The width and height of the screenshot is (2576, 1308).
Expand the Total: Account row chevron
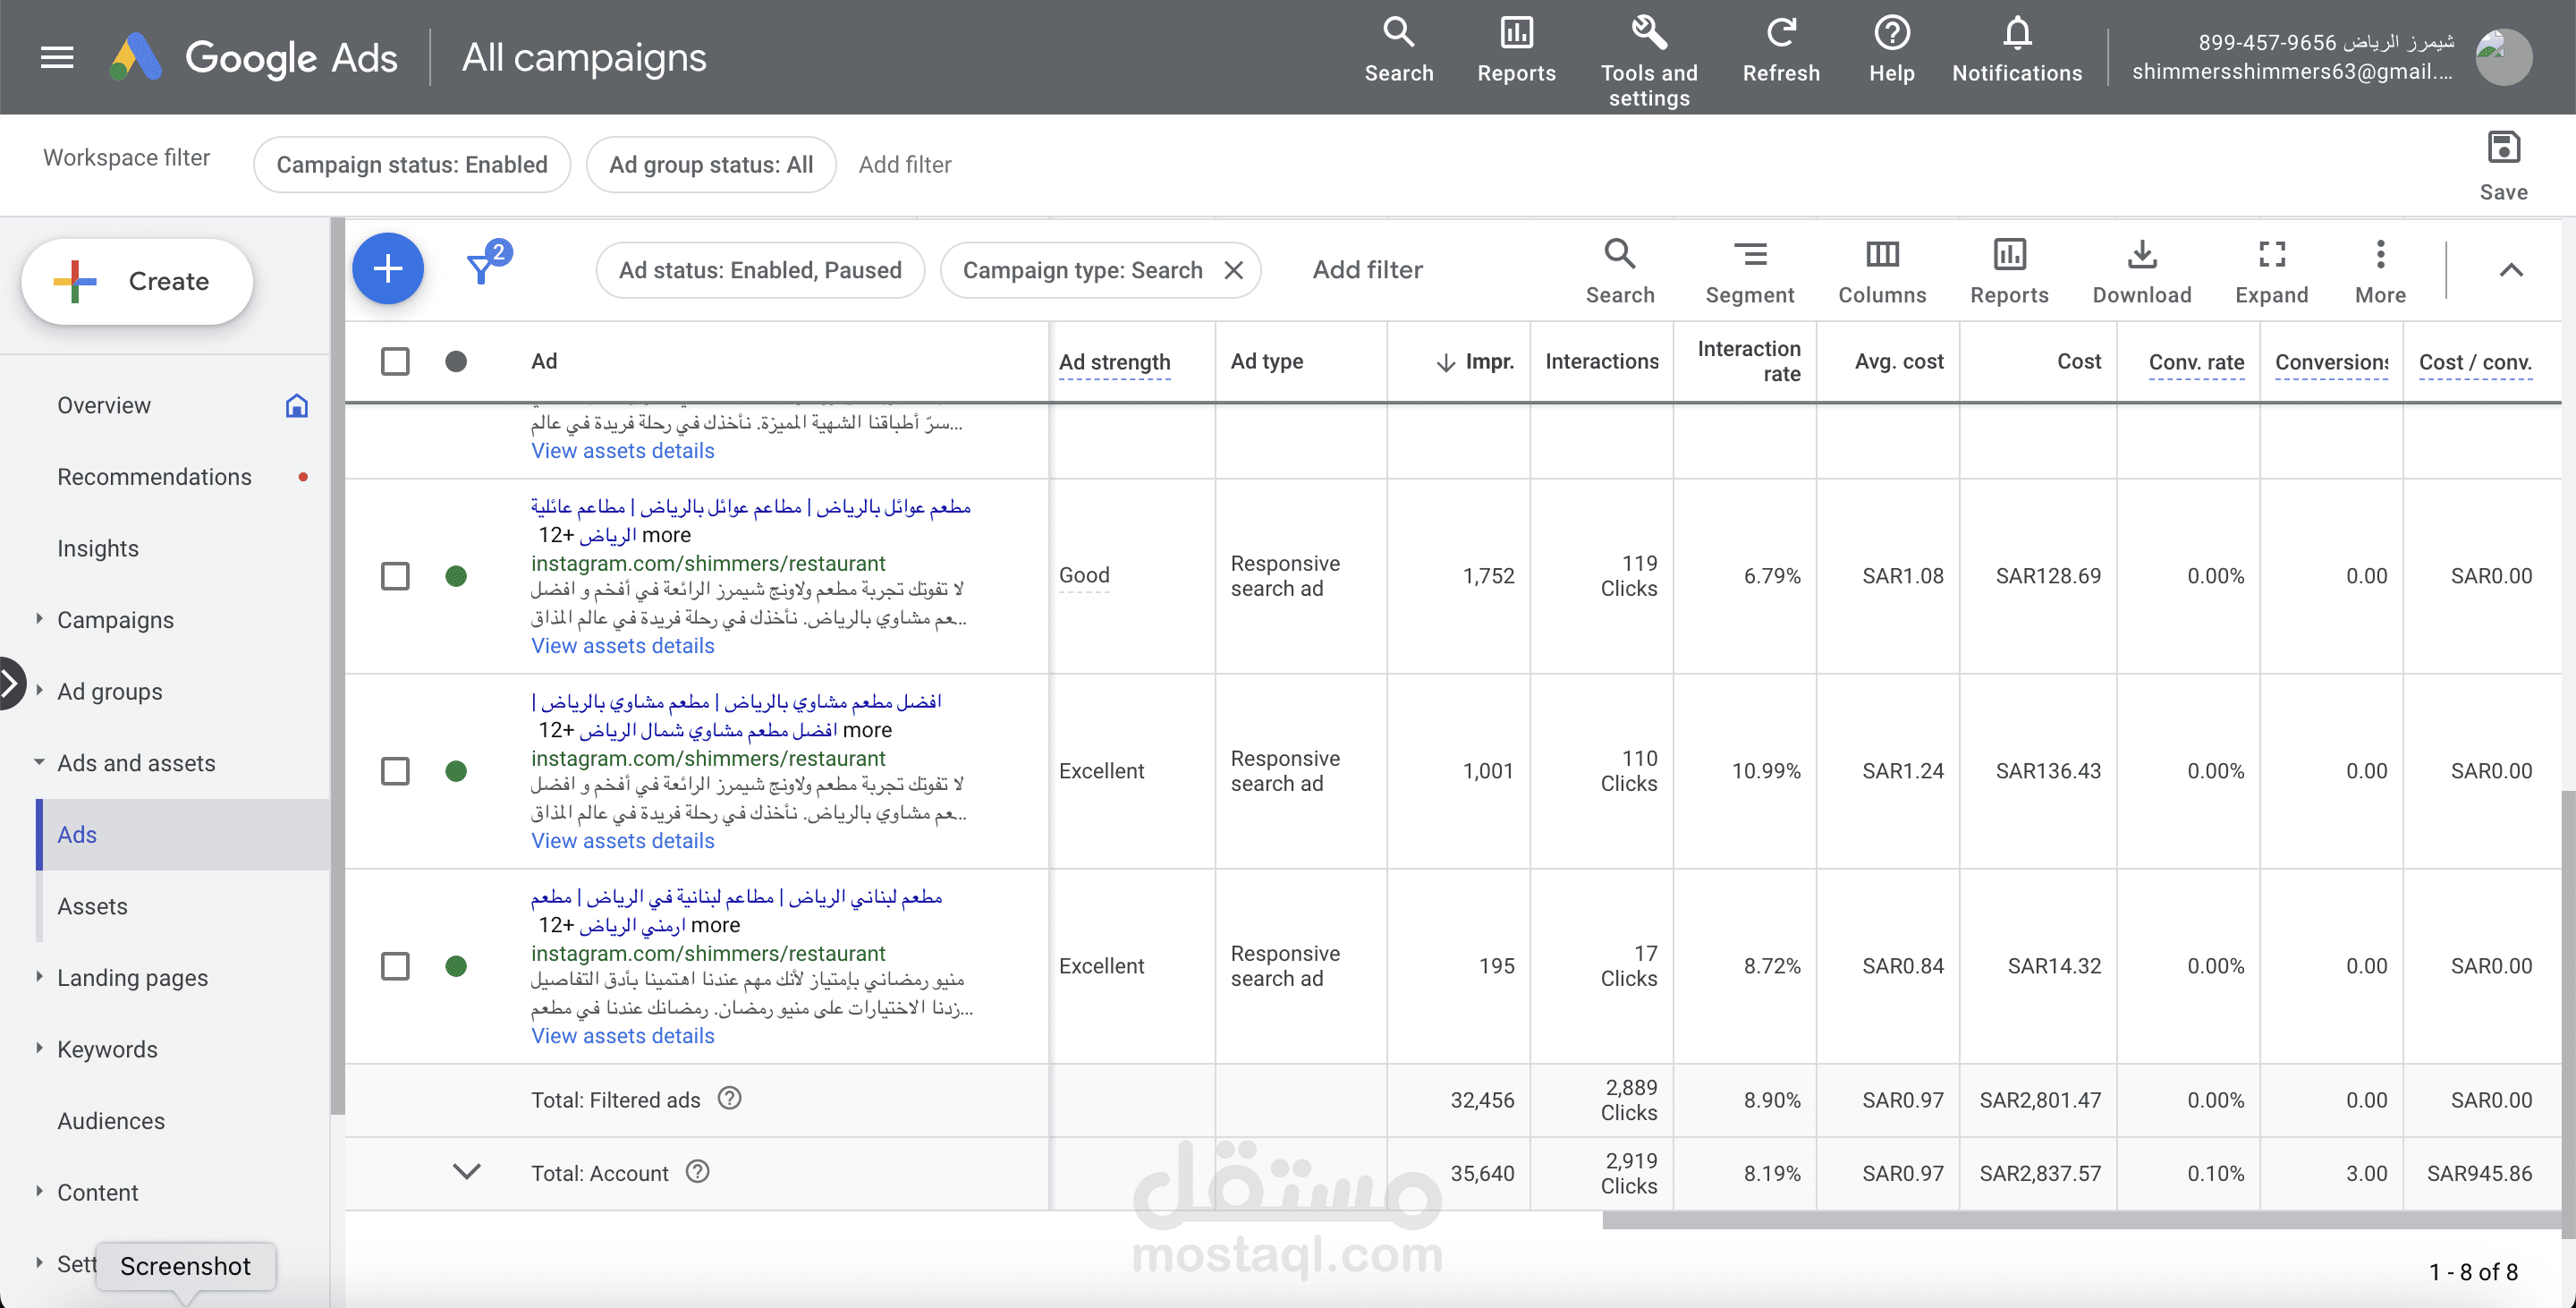point(467,1171)
